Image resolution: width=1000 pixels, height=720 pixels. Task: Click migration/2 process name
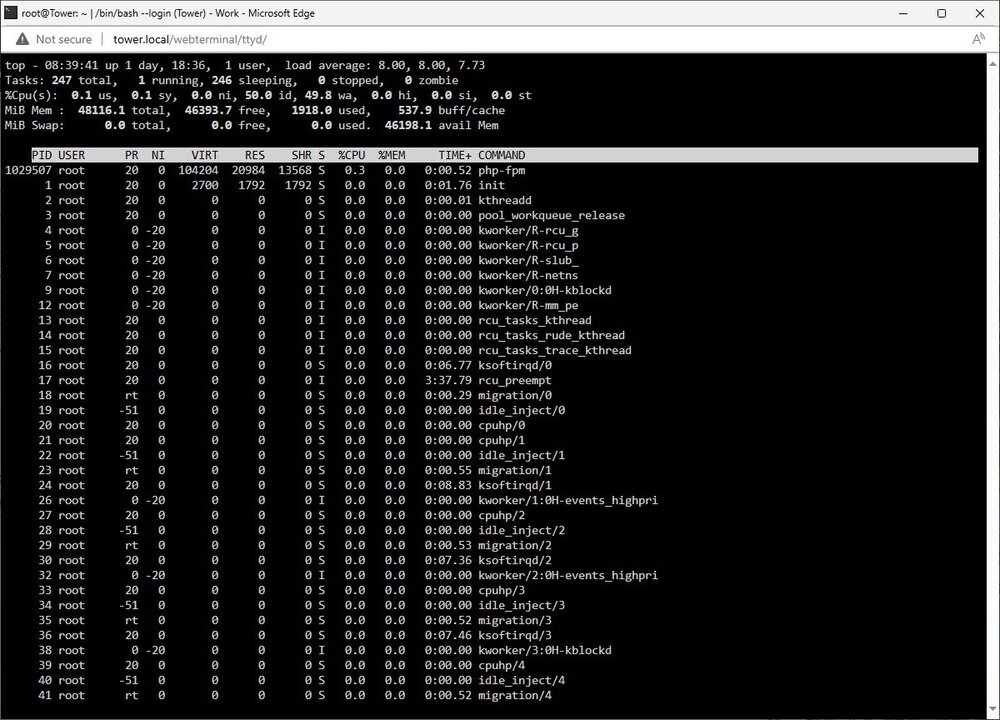(x=515, y=545)
